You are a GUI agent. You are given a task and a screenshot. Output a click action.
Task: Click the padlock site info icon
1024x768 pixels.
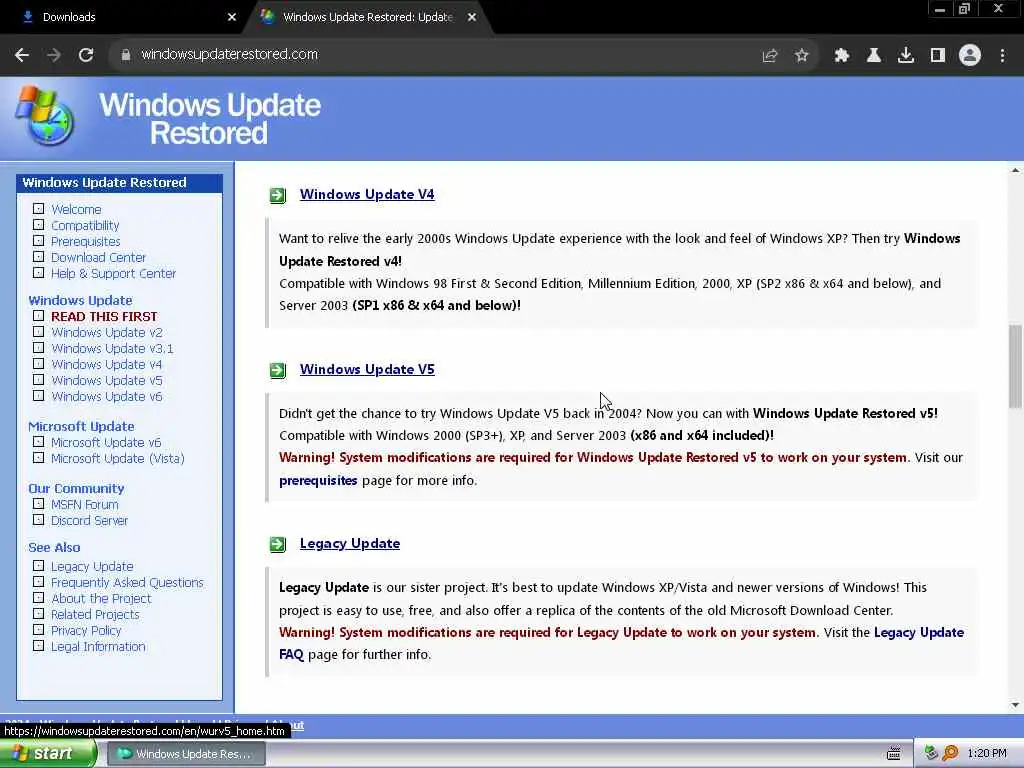pos(125,55)
